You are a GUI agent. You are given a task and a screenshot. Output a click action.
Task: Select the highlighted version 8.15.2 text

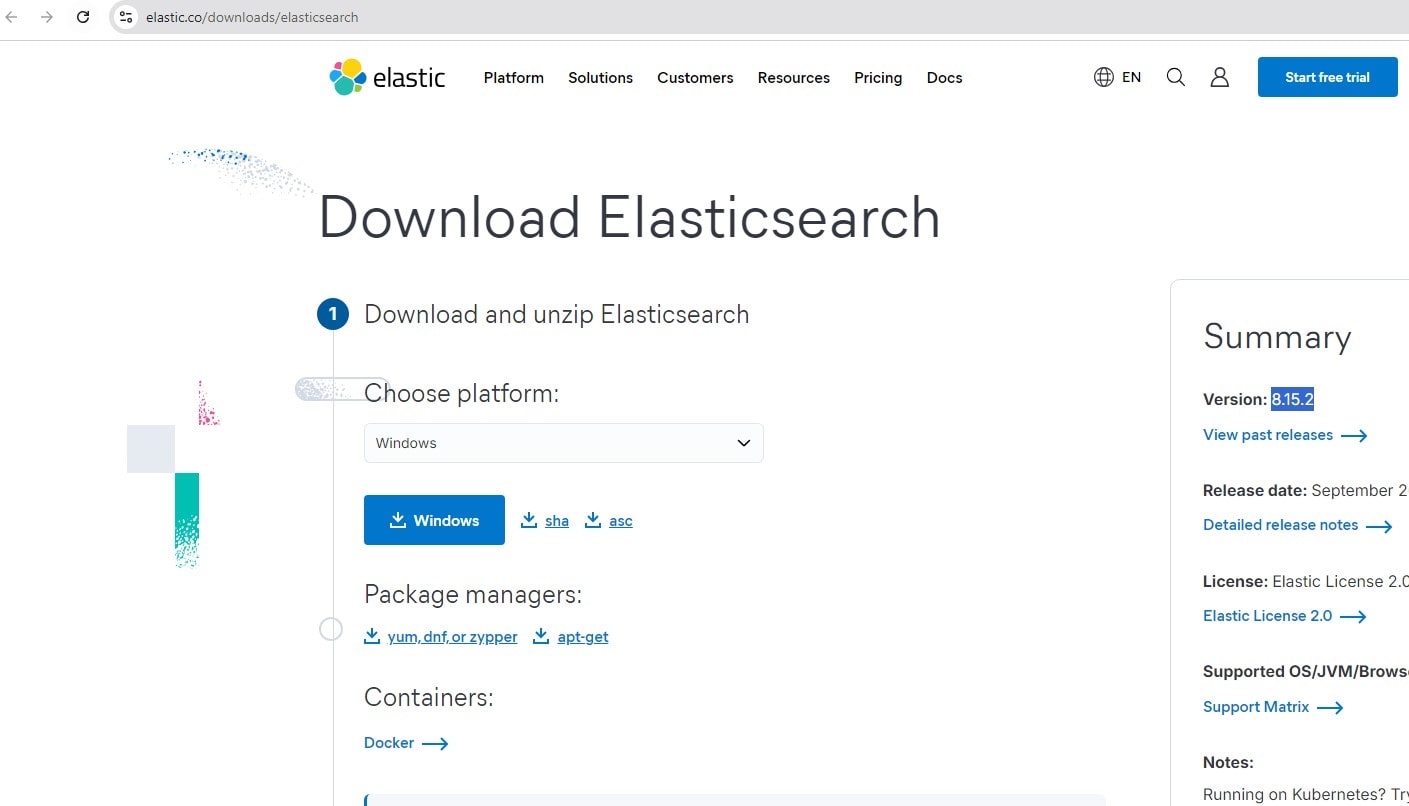[x=1292, y=399]
